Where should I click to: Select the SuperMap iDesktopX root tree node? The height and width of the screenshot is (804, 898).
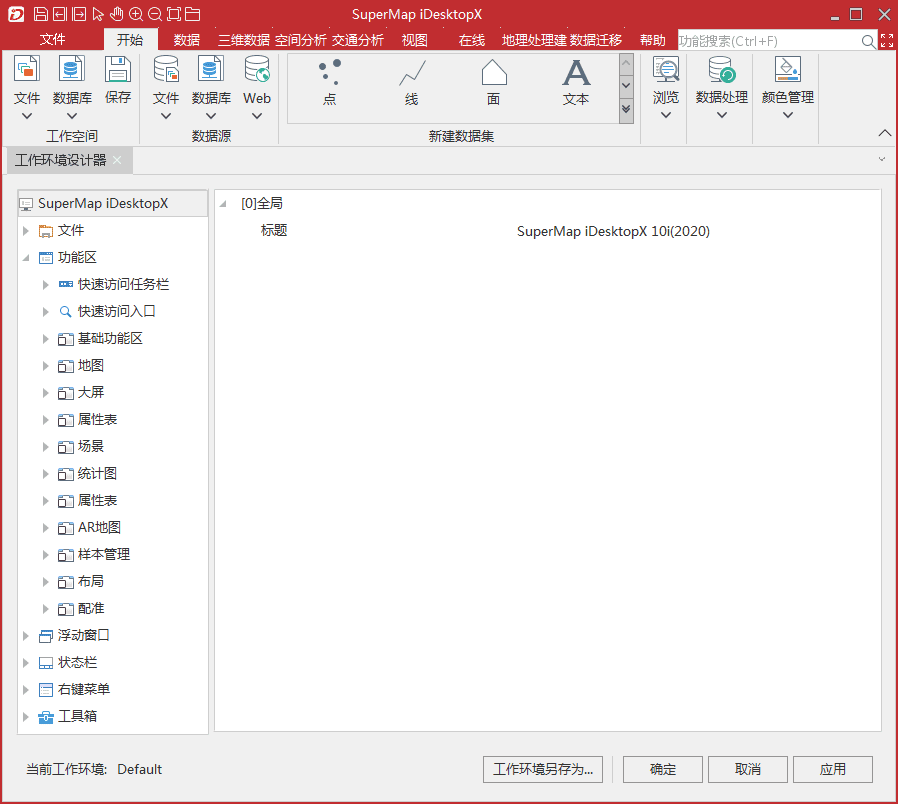112,203
